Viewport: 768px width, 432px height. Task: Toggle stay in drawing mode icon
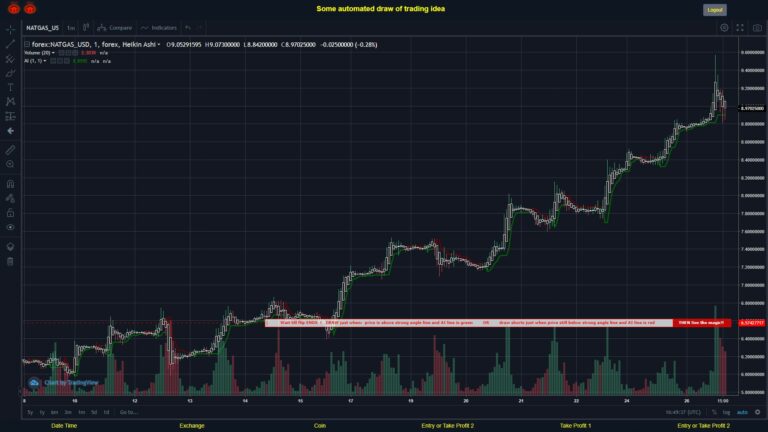point(10,198)
